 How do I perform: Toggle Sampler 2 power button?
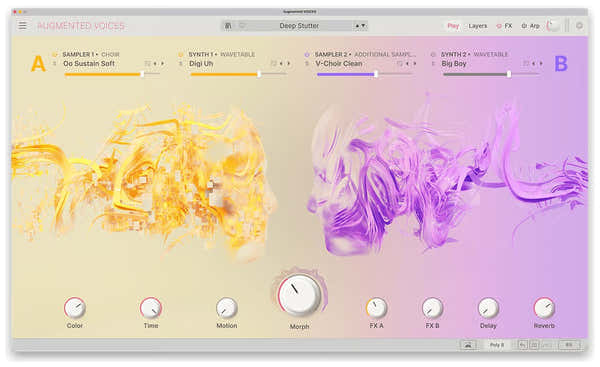click(307, 55)
